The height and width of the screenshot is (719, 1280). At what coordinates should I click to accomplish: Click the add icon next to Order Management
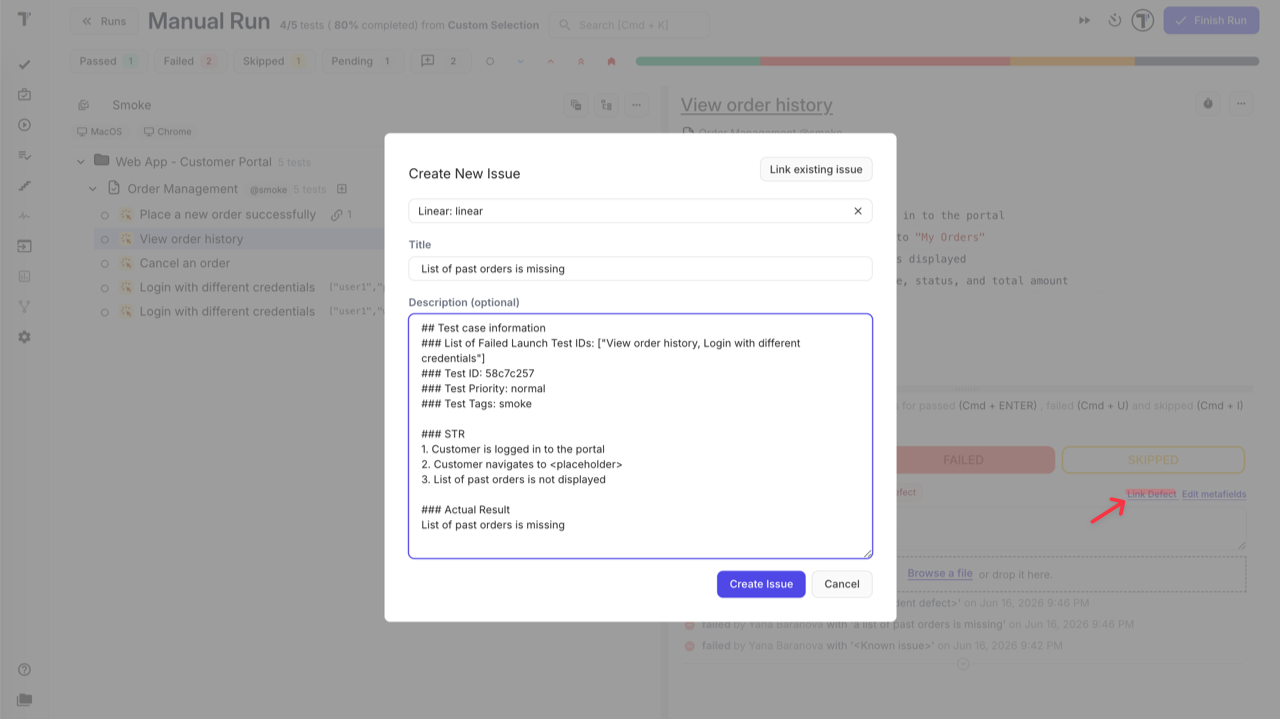coord(342,189)
